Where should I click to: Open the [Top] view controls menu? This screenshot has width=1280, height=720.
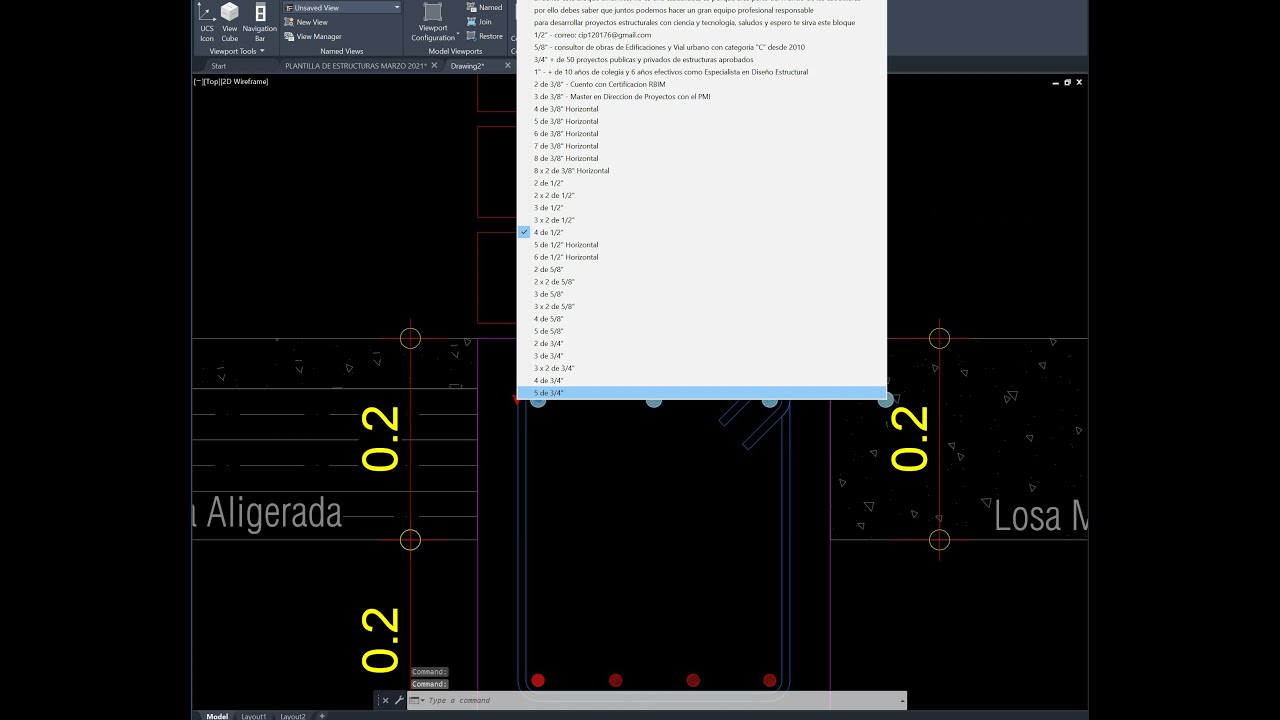211,82
